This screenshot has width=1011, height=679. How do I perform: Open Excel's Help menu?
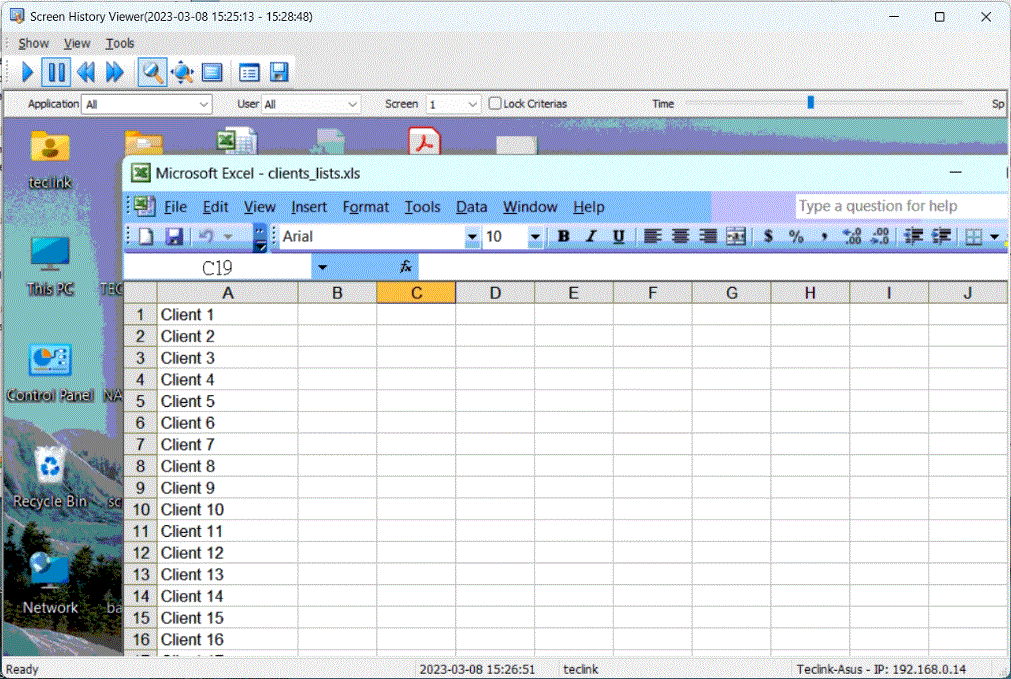589,207
